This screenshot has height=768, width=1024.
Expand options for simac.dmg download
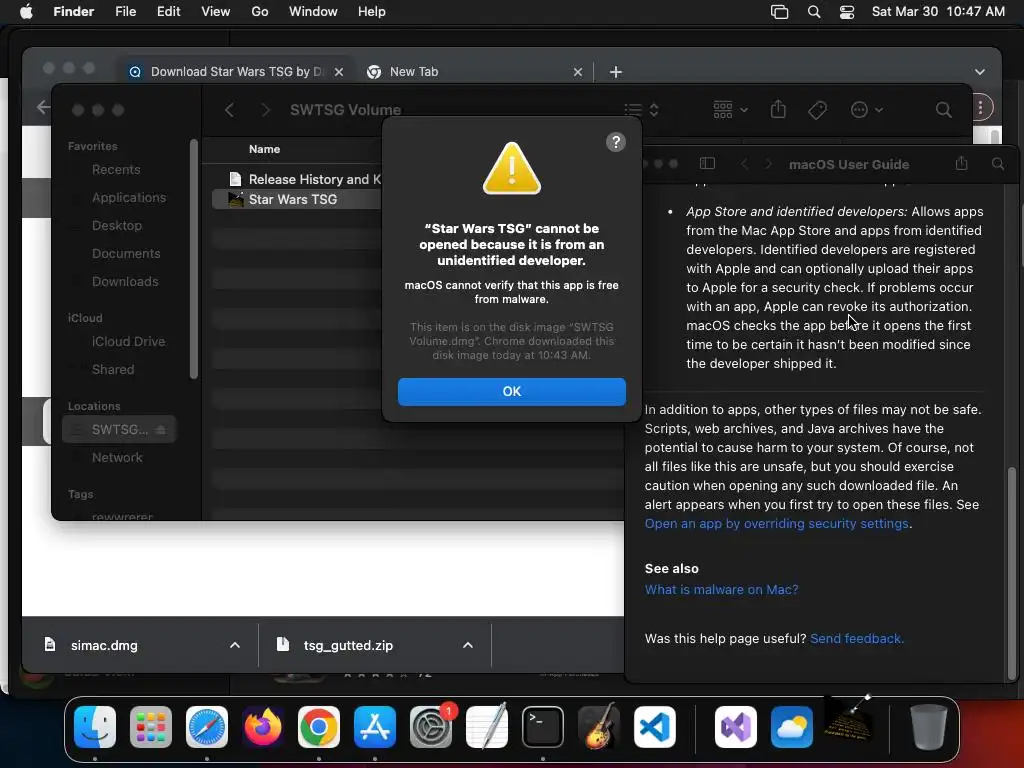click(234, 645)
